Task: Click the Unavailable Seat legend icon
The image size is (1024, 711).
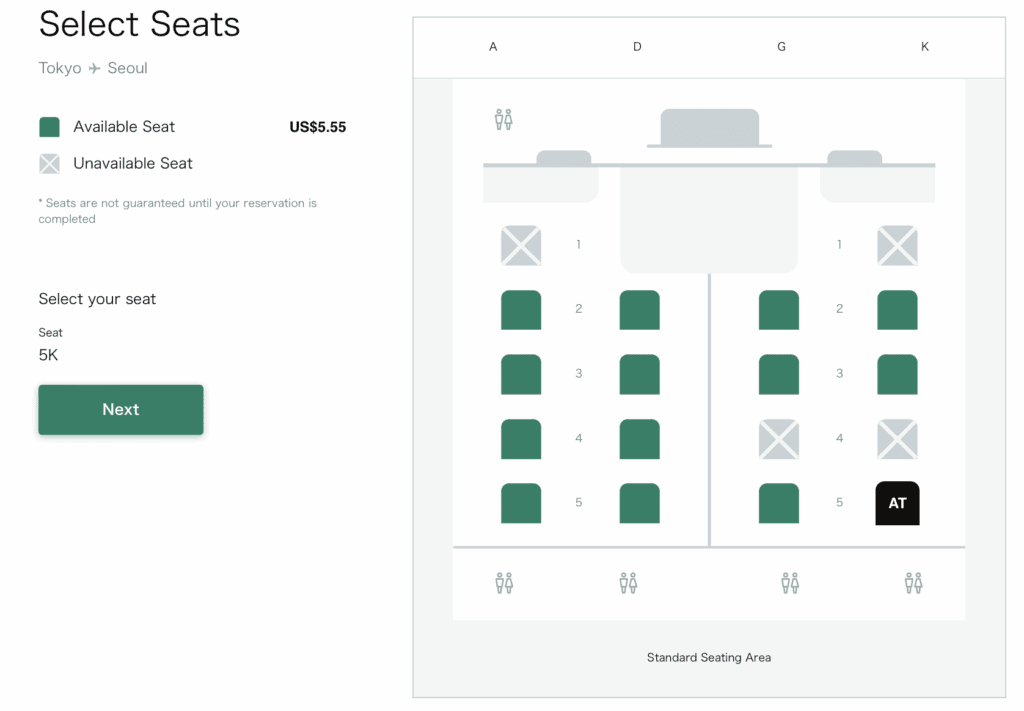Action: [x=49, y=164]
